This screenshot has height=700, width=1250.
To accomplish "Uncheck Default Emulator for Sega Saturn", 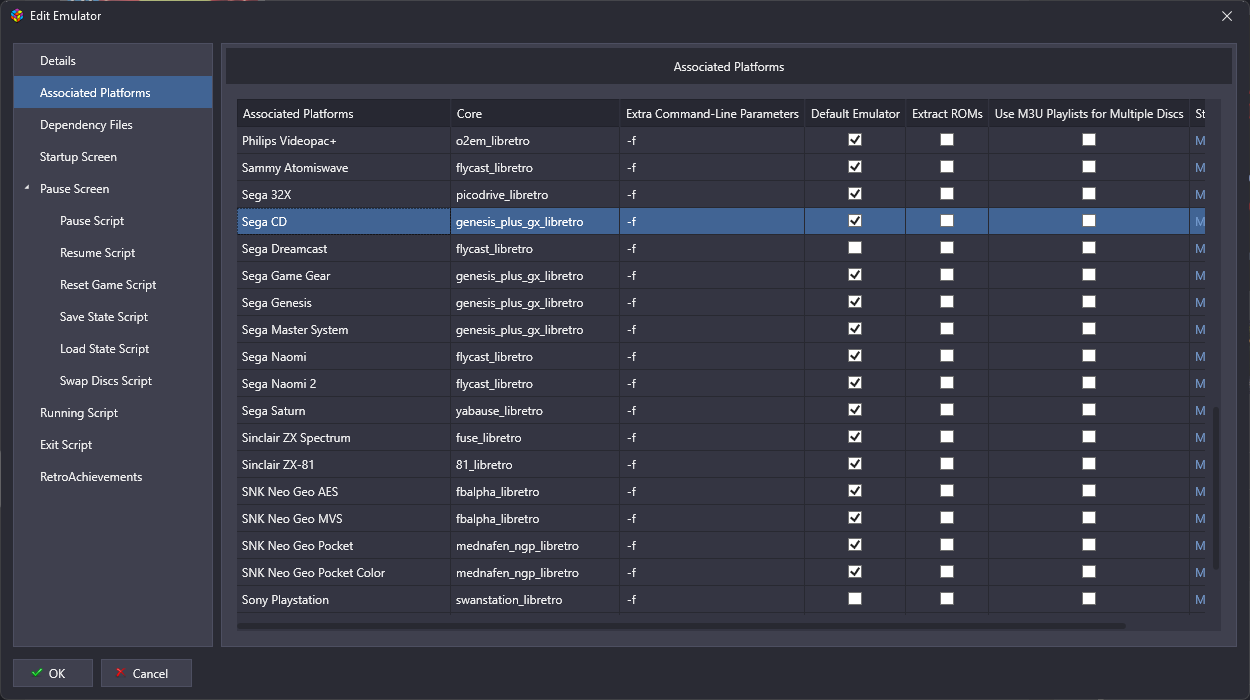I will tap(855, 410).
